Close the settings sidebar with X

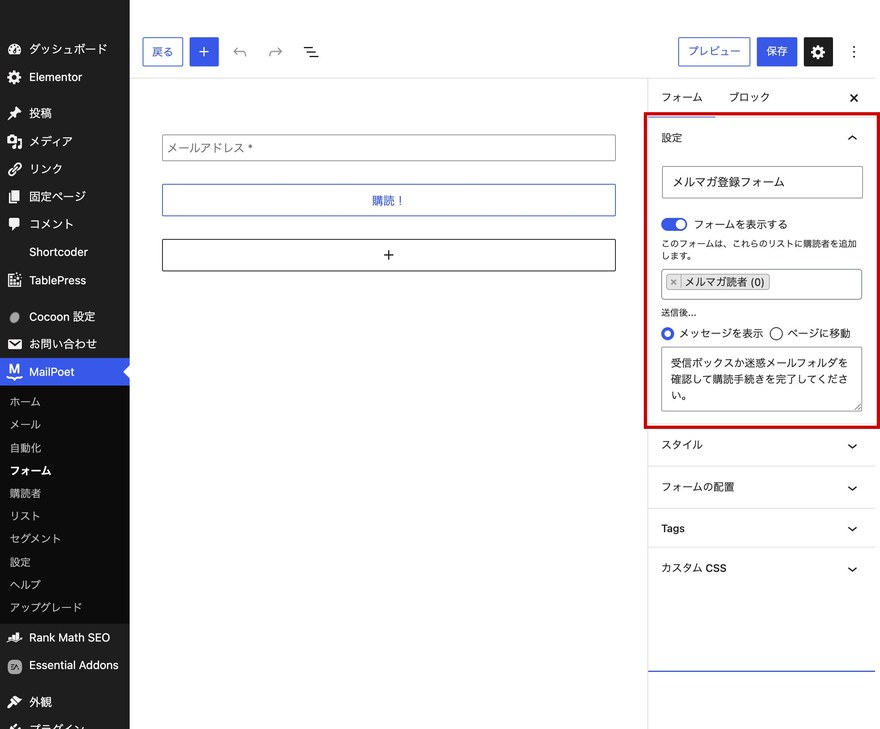tap(854, 98)
